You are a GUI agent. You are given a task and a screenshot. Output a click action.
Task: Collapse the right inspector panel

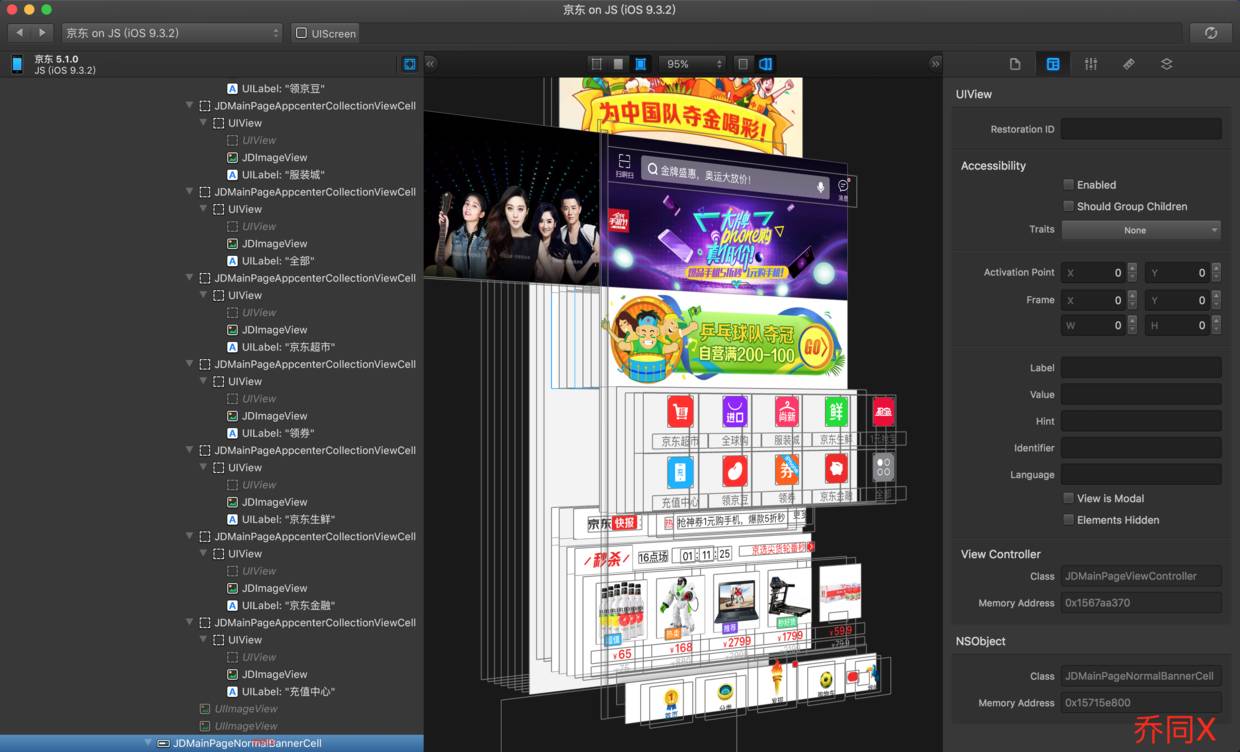(935, 63)
